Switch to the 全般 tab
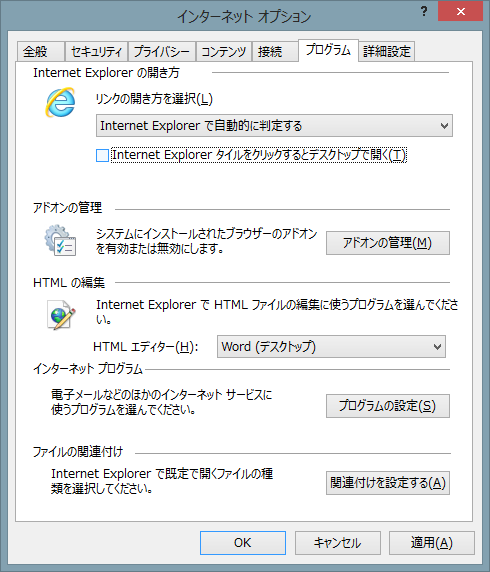This screenshot has width=490, height=572. coord(40,51)
